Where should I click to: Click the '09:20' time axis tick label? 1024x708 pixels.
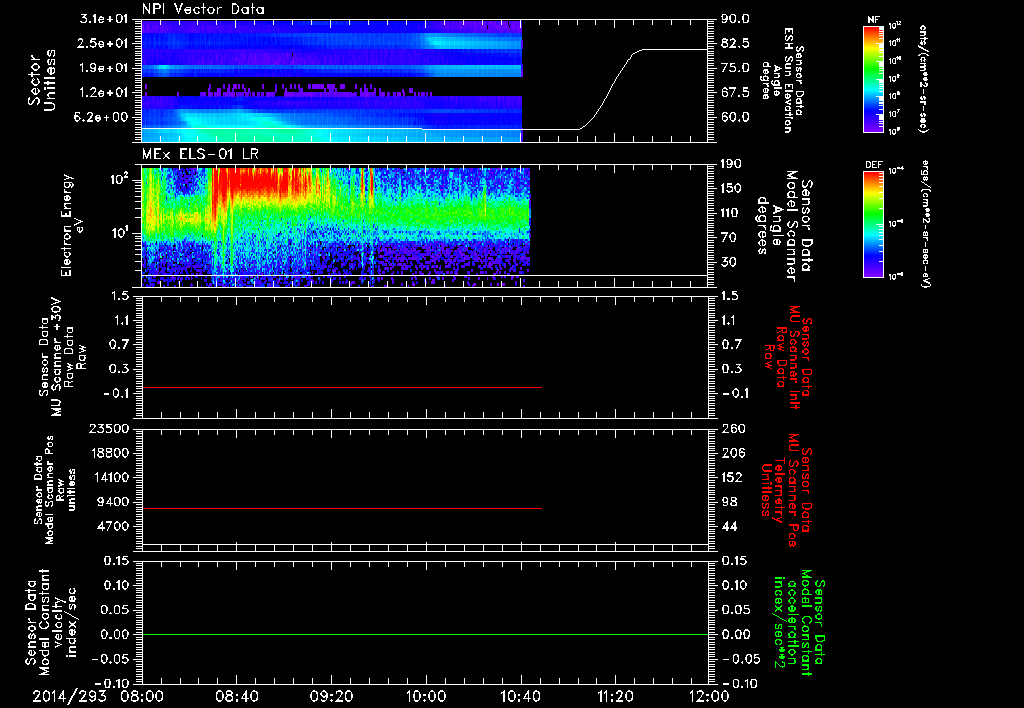coord(331,696)
